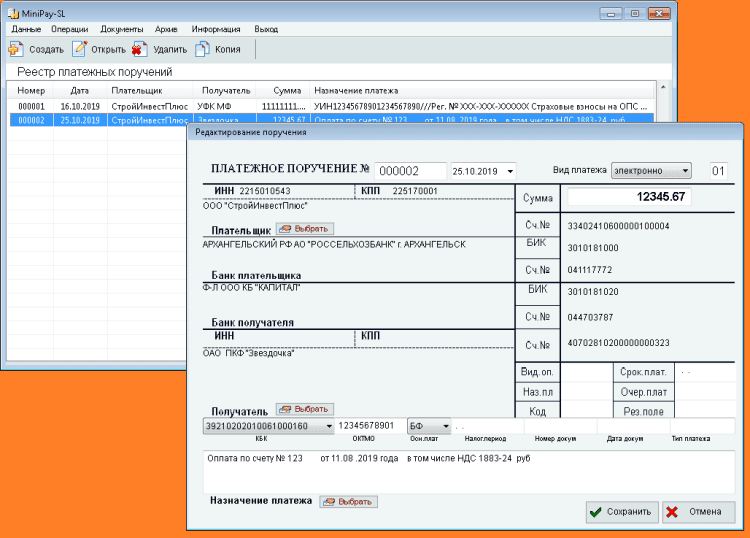
Task: Click the ОКТМО field 12345678901
Action: [370, 426]
